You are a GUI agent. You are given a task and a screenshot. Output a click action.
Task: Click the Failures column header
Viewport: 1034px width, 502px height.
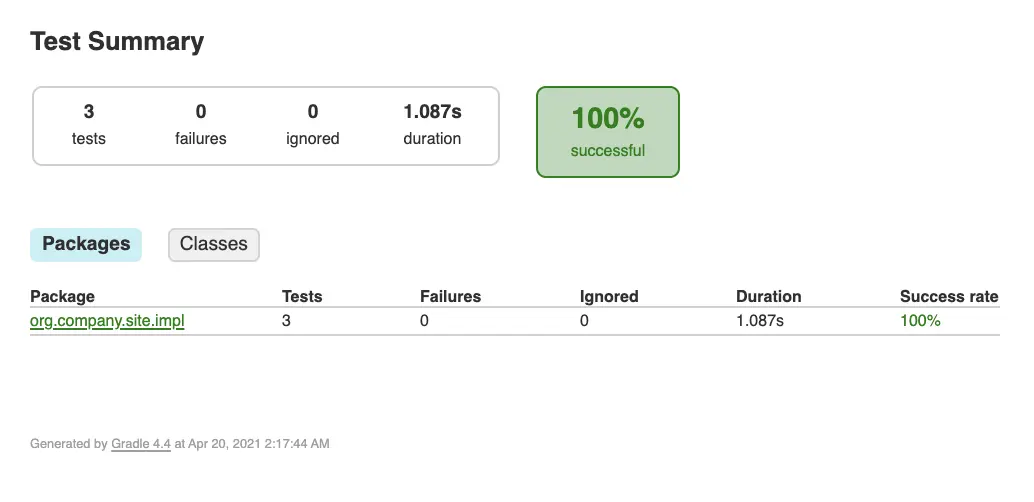click(x=450, y=297)
